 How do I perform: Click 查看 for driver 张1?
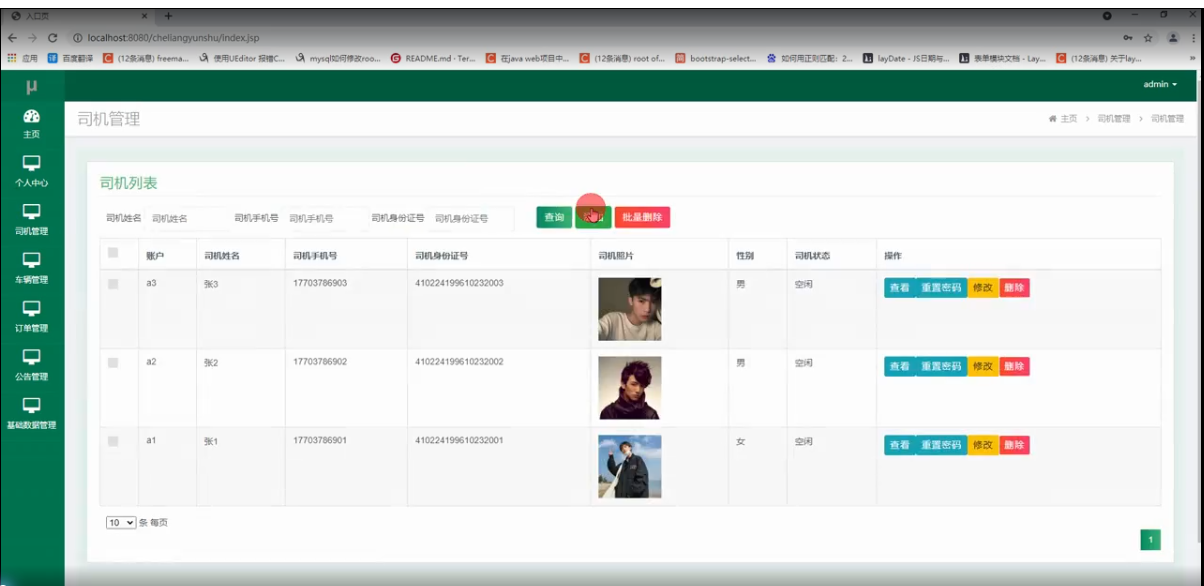pyautogui.click(x=899, y=445)
